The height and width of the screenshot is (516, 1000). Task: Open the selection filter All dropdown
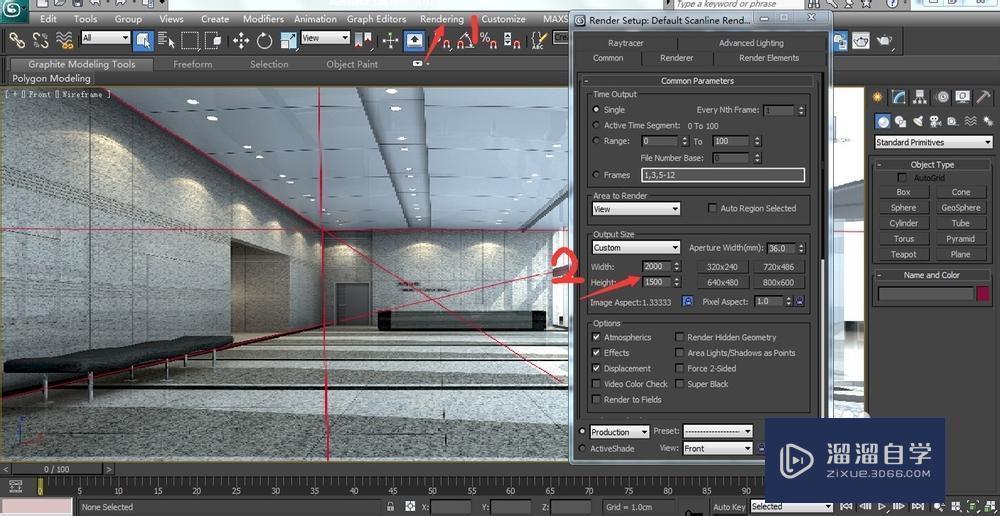click(x=106, y=38)
